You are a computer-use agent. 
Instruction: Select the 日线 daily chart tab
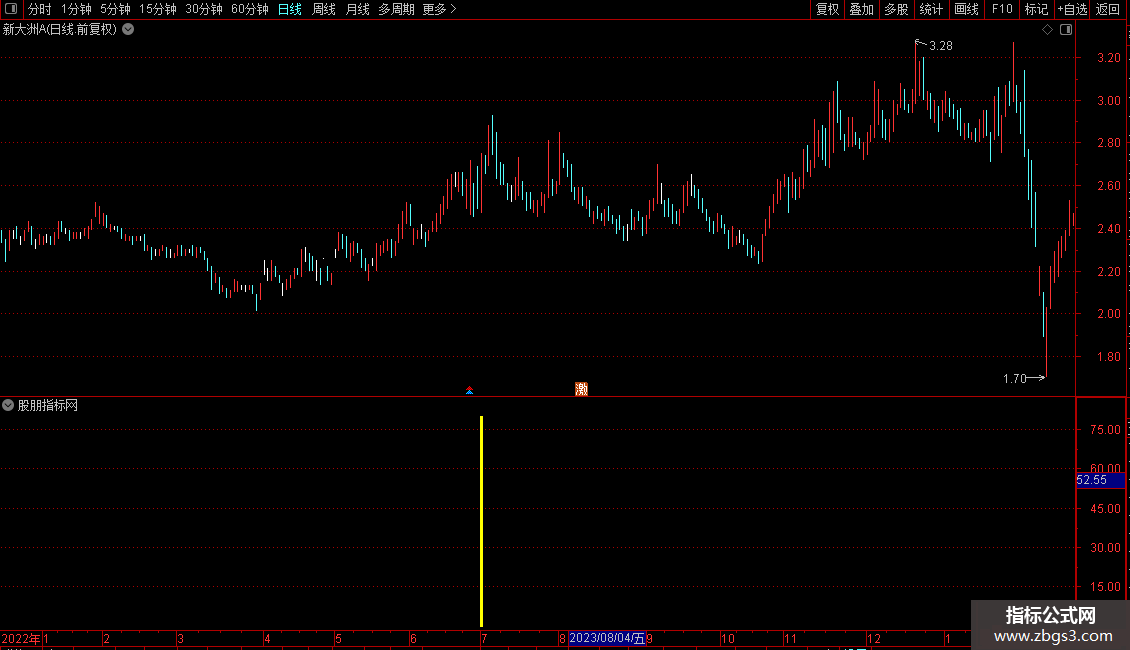click(290, 9)
